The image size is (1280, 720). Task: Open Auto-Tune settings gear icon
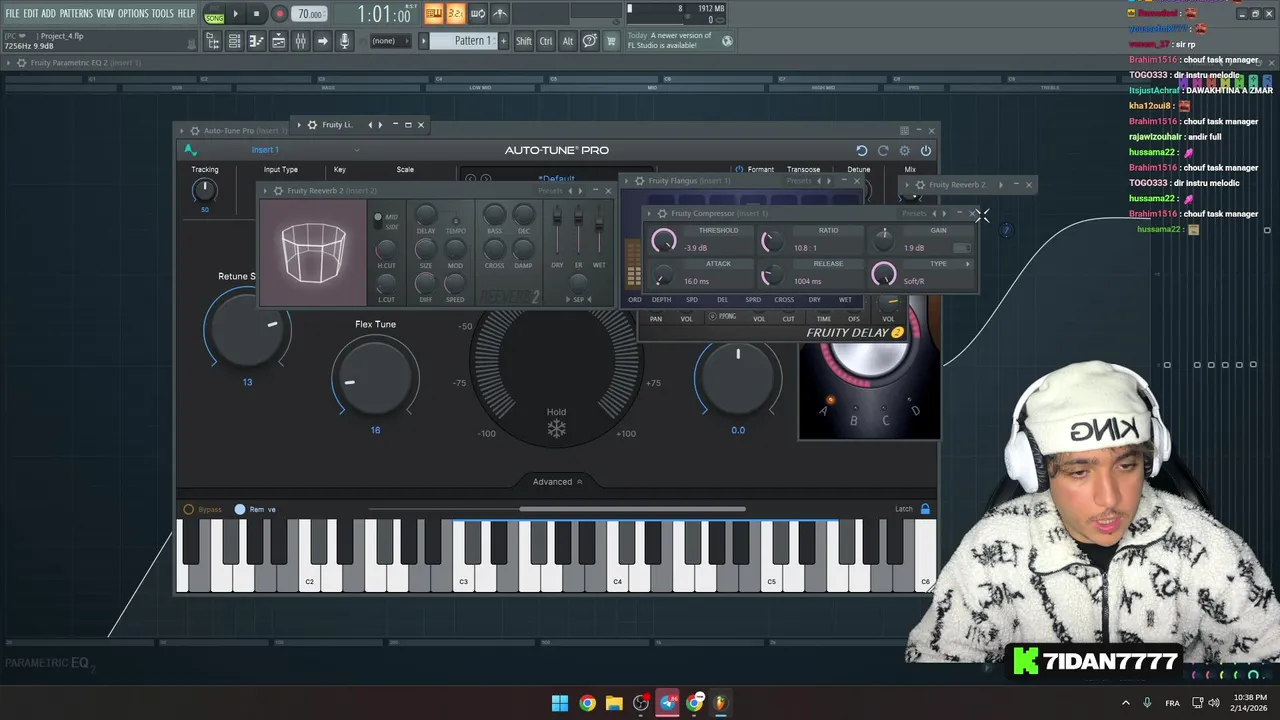point(904,150)
